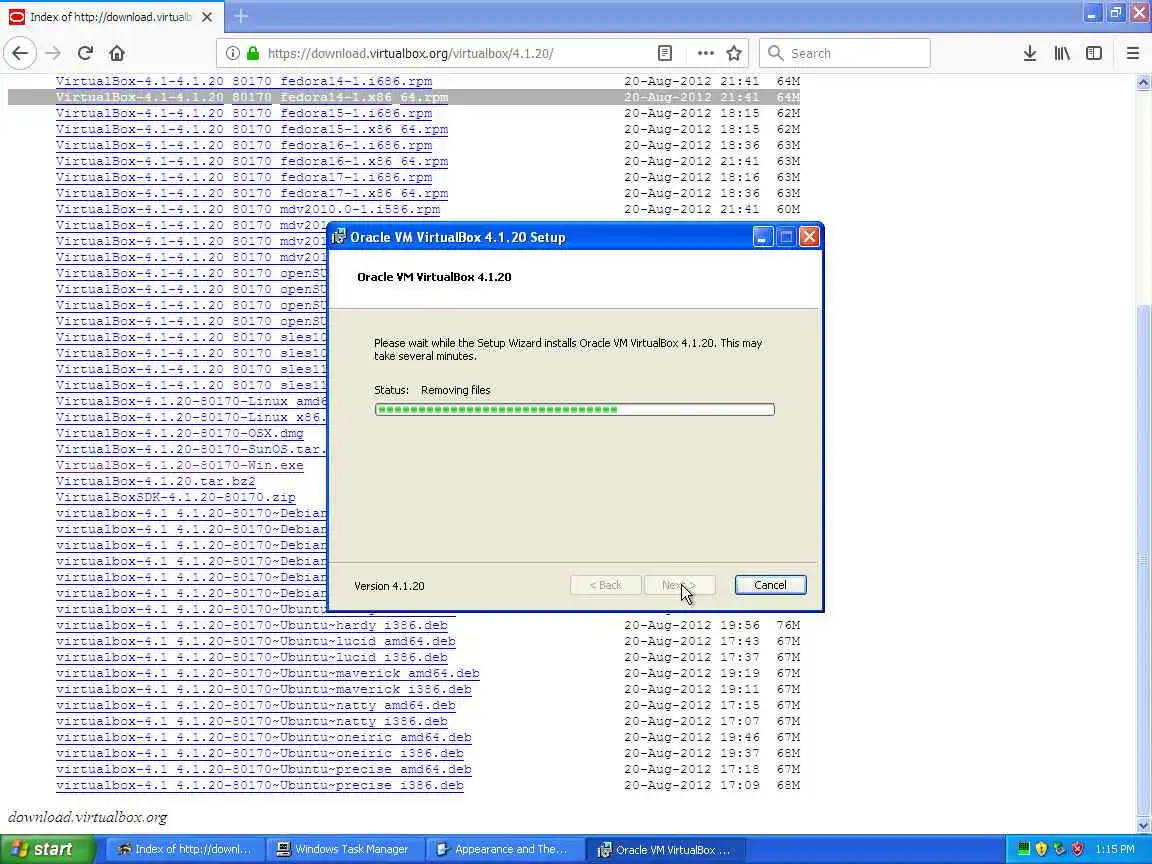
Task: Select highlighted fedora14-1.x86_64.rpm link
Action: coord(252,97)
